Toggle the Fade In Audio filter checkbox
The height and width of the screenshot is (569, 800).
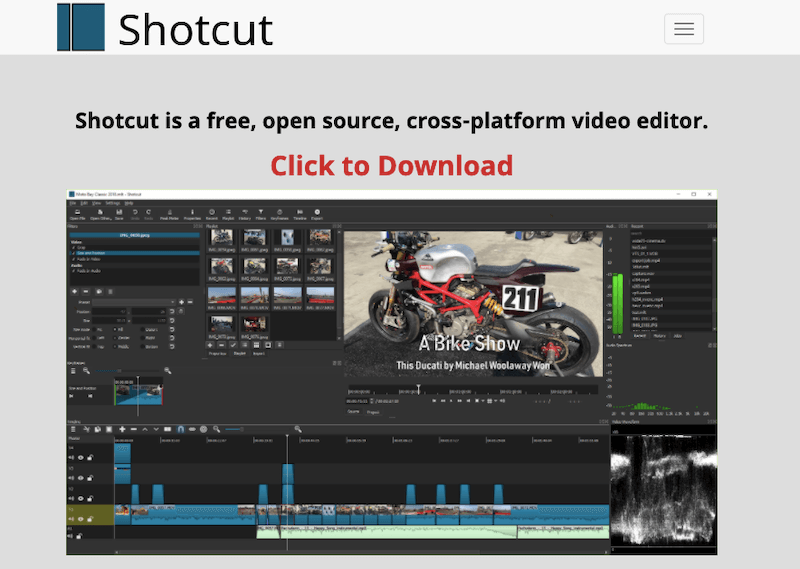coord(73,271)
